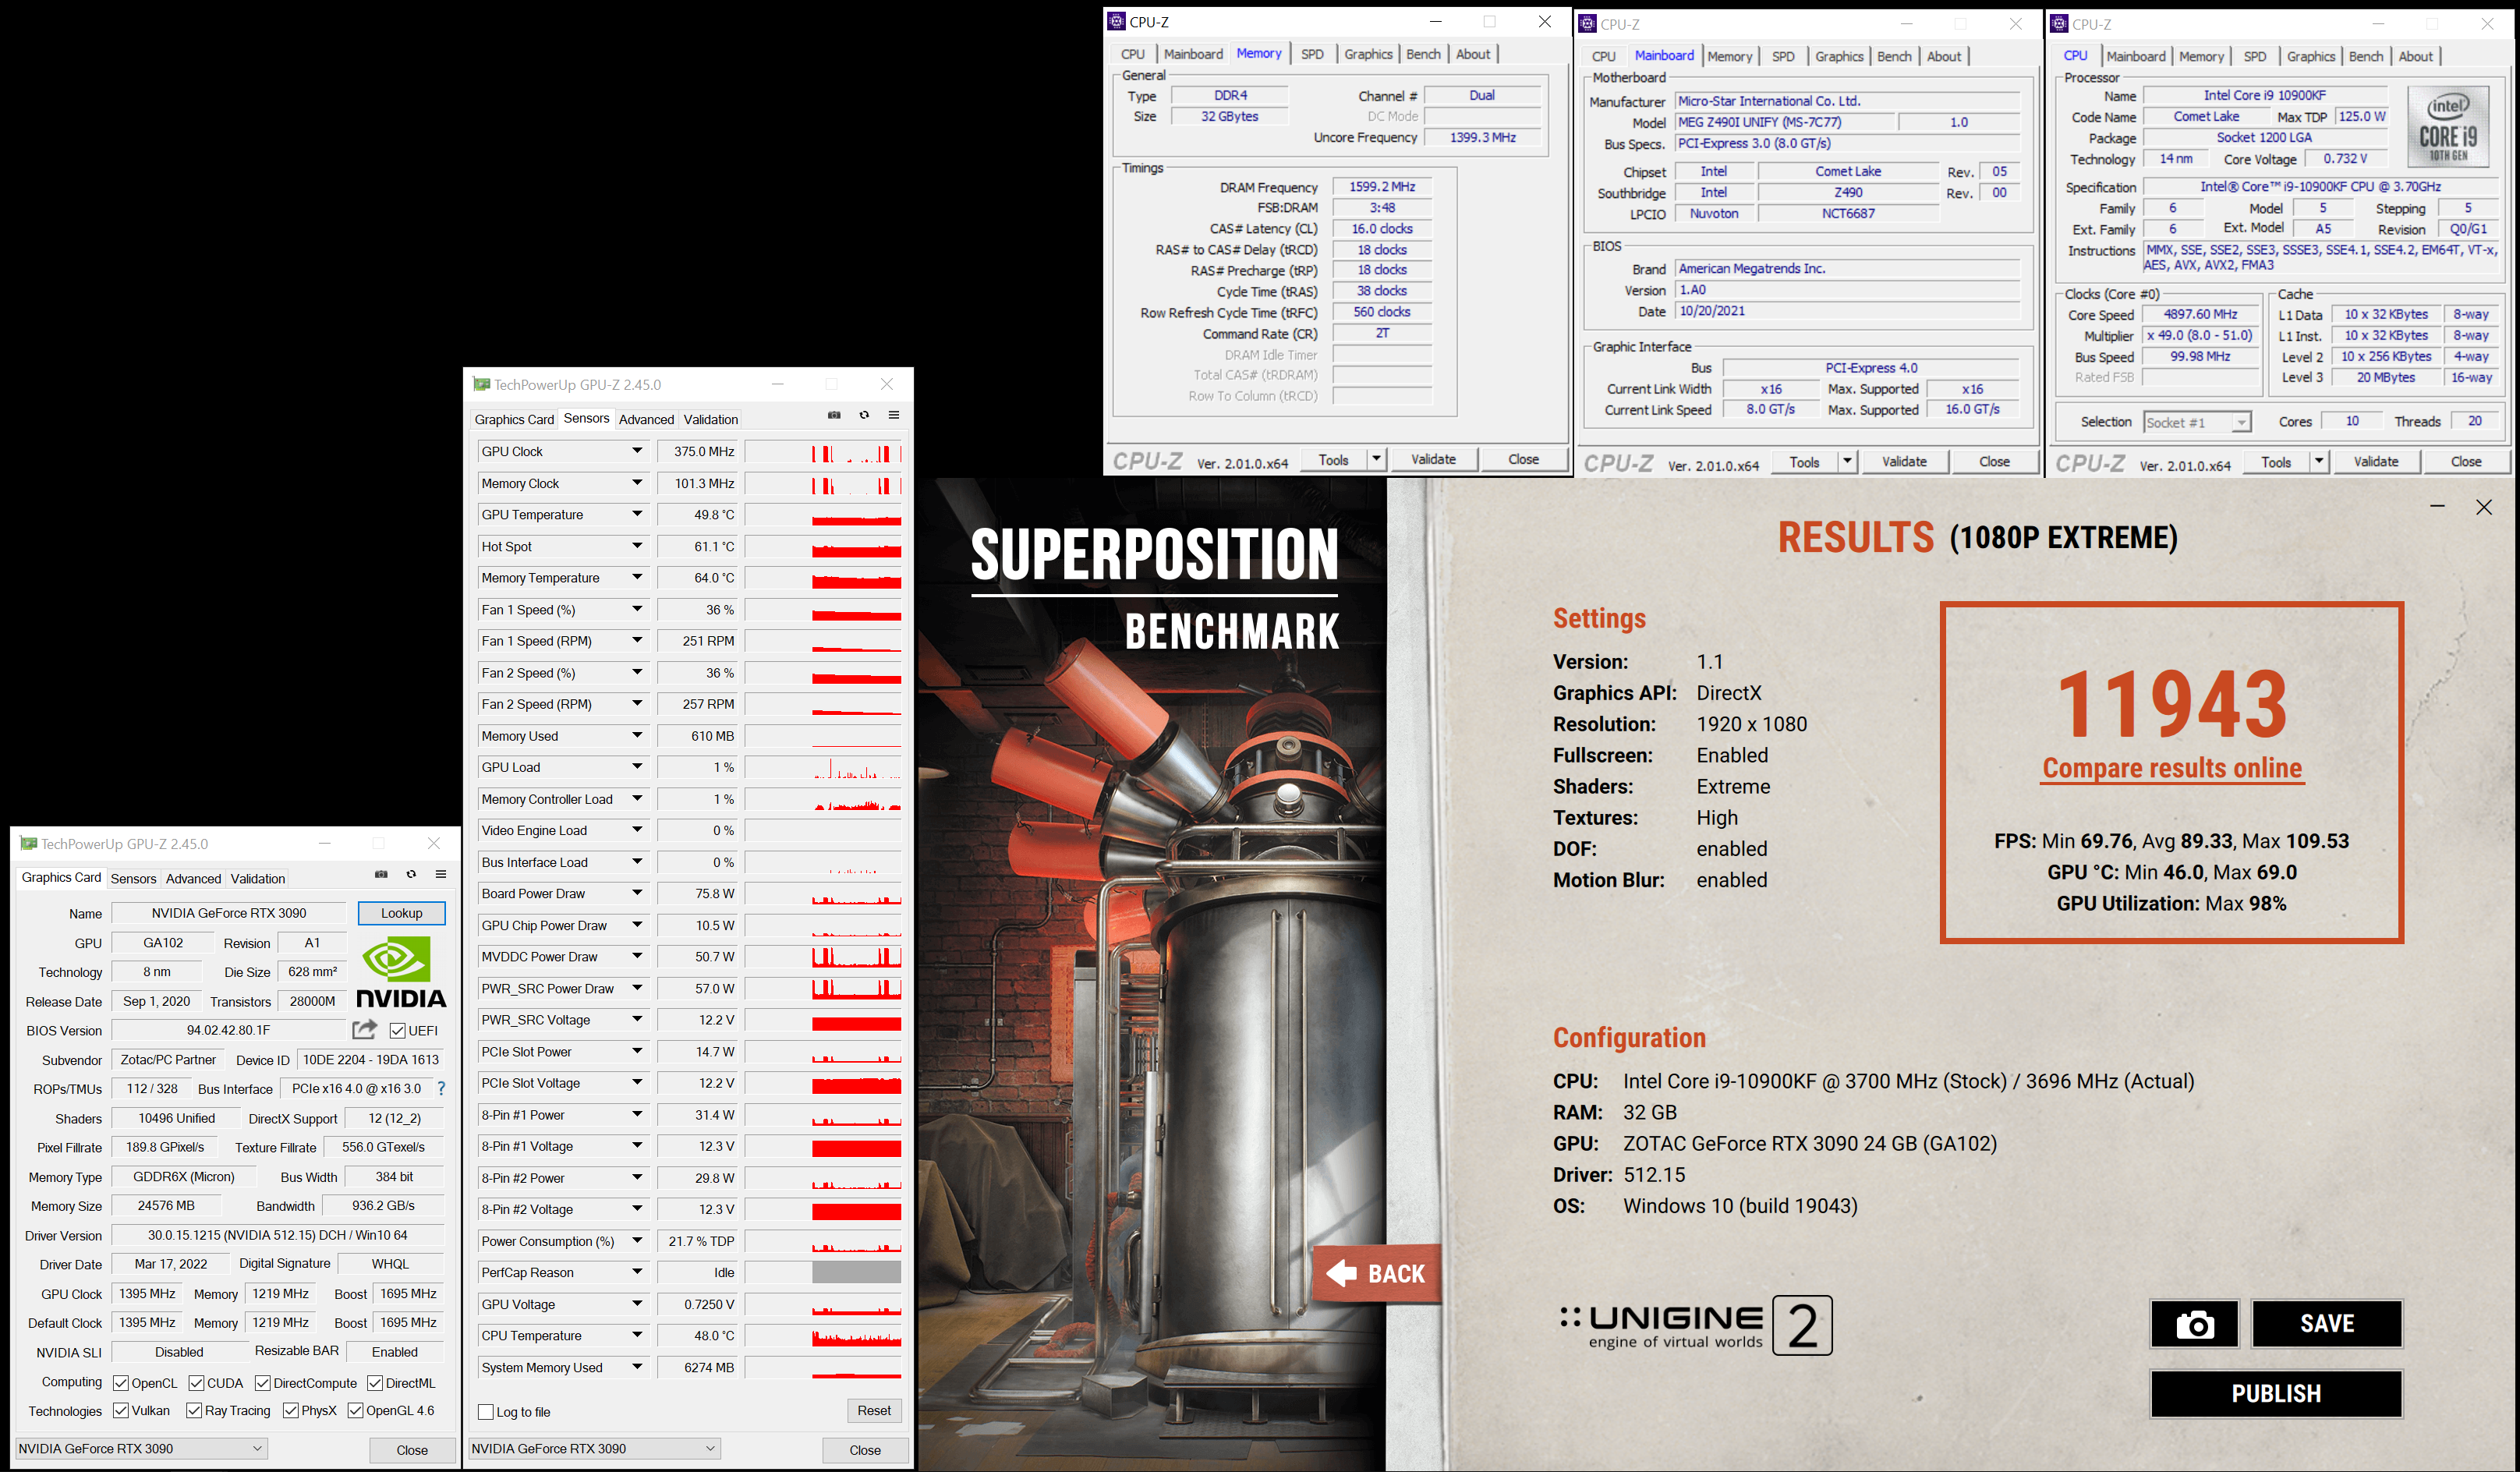Click CPU-Z CPU window title icon
The width and height of the screenshot is (2520, 1472).
pos(2059,24)
